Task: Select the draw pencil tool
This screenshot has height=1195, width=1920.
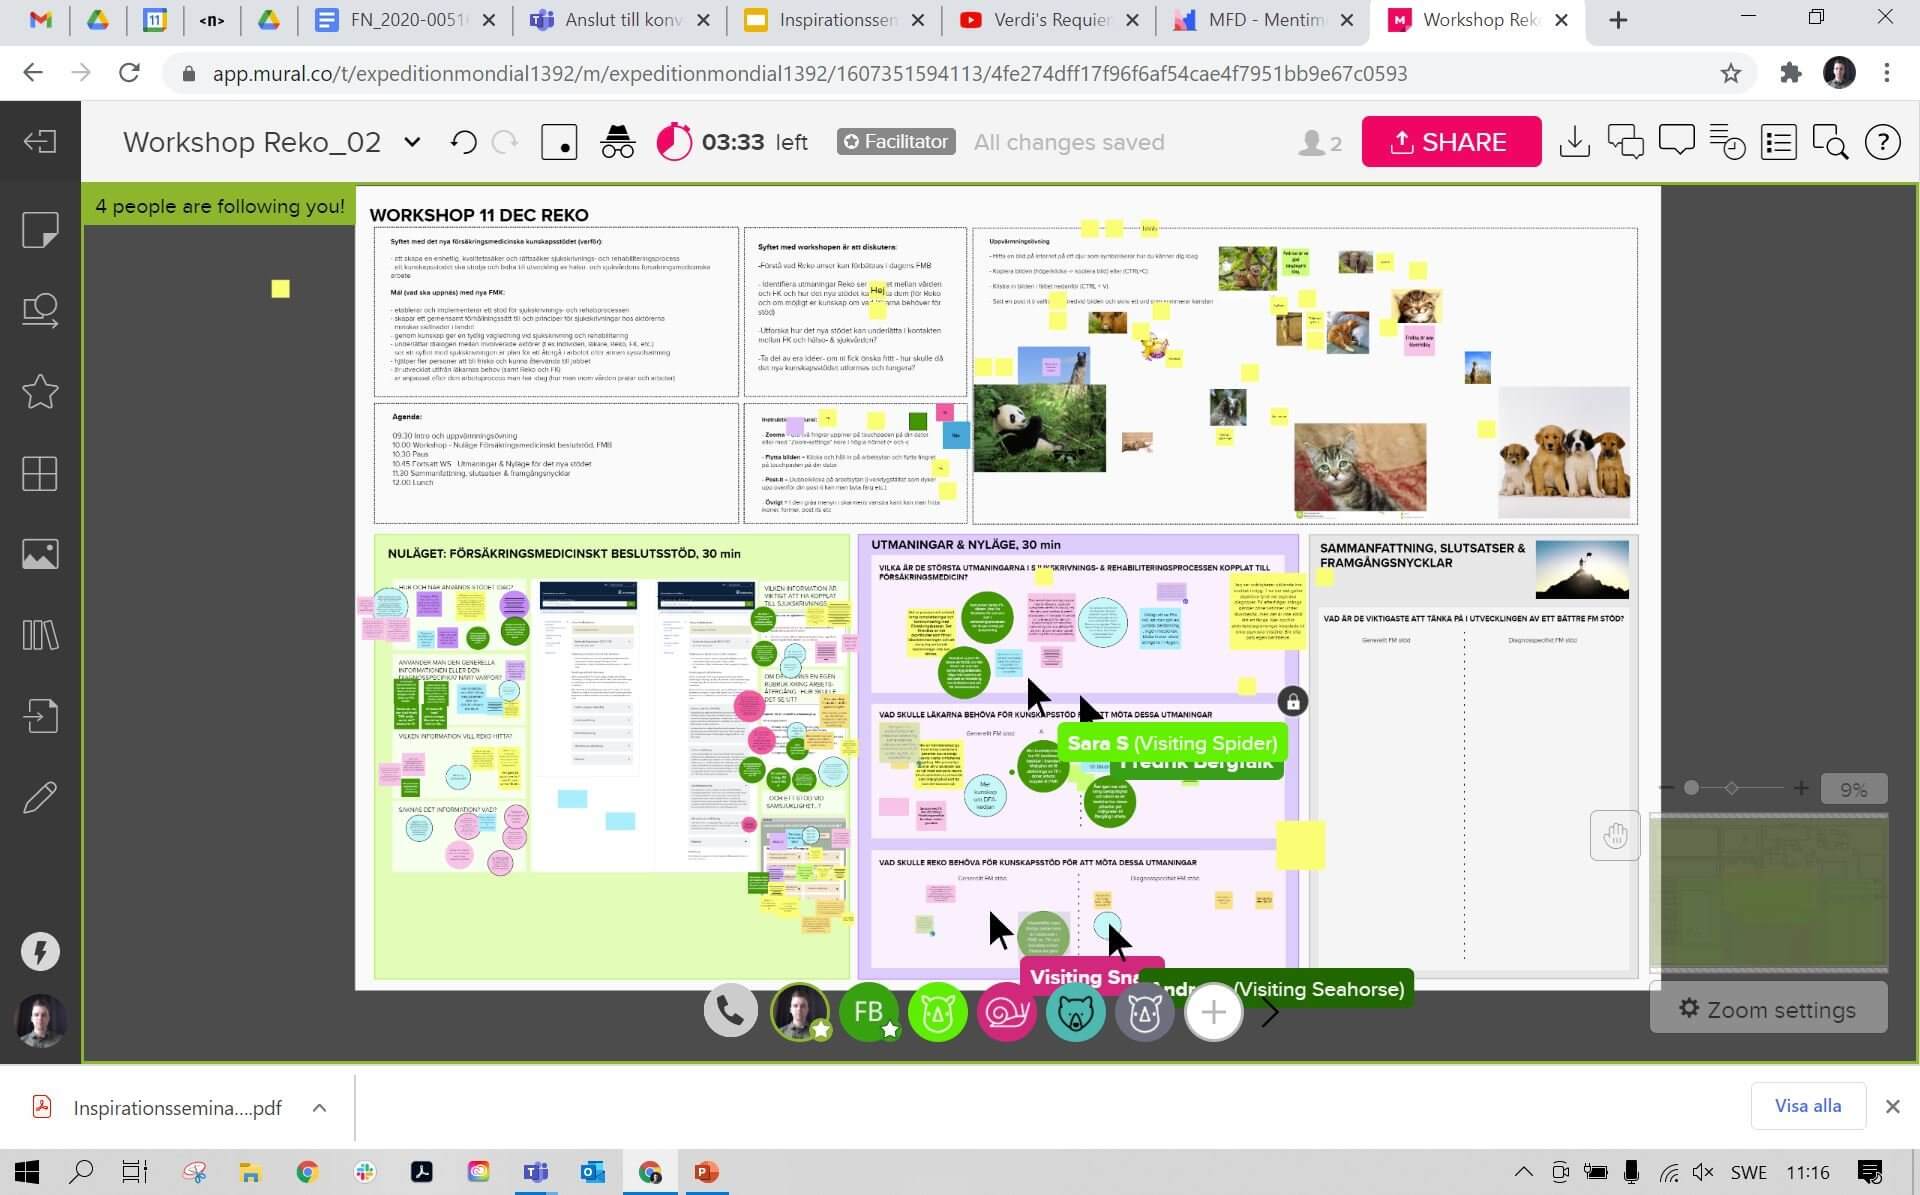Action: 40,797
